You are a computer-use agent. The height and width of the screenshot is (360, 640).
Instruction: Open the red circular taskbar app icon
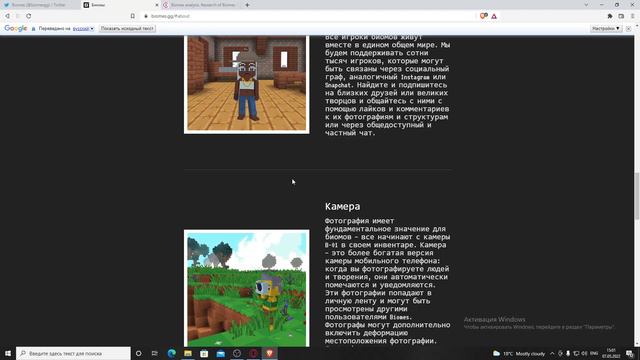click(253, 353)
